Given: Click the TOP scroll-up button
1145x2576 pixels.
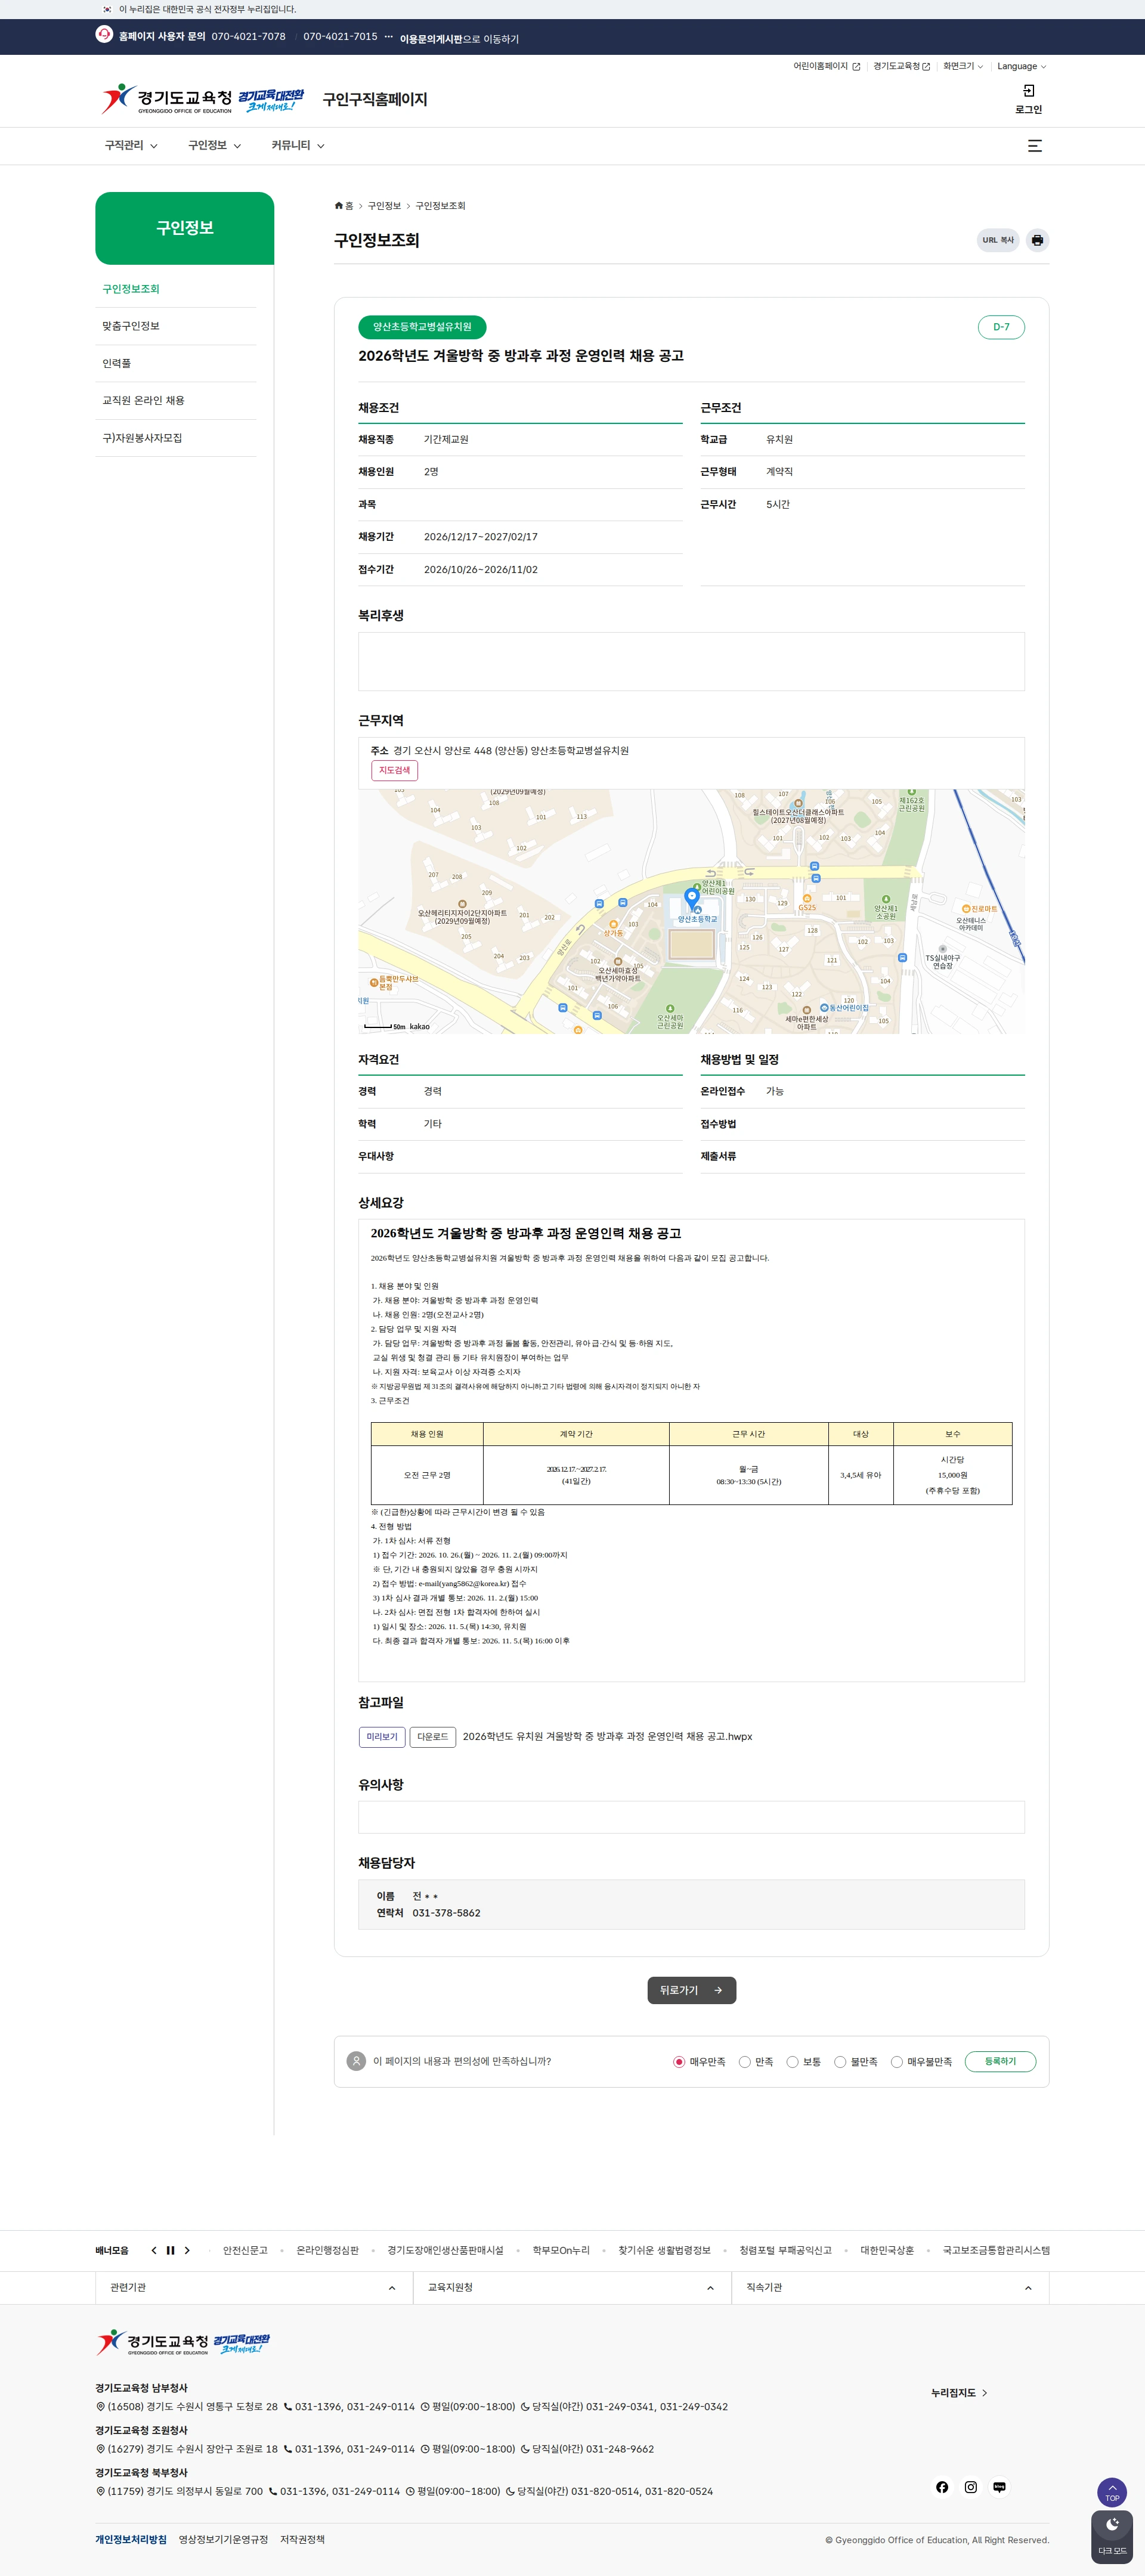Looking at the screenshot, I should click(1112, 2492).
